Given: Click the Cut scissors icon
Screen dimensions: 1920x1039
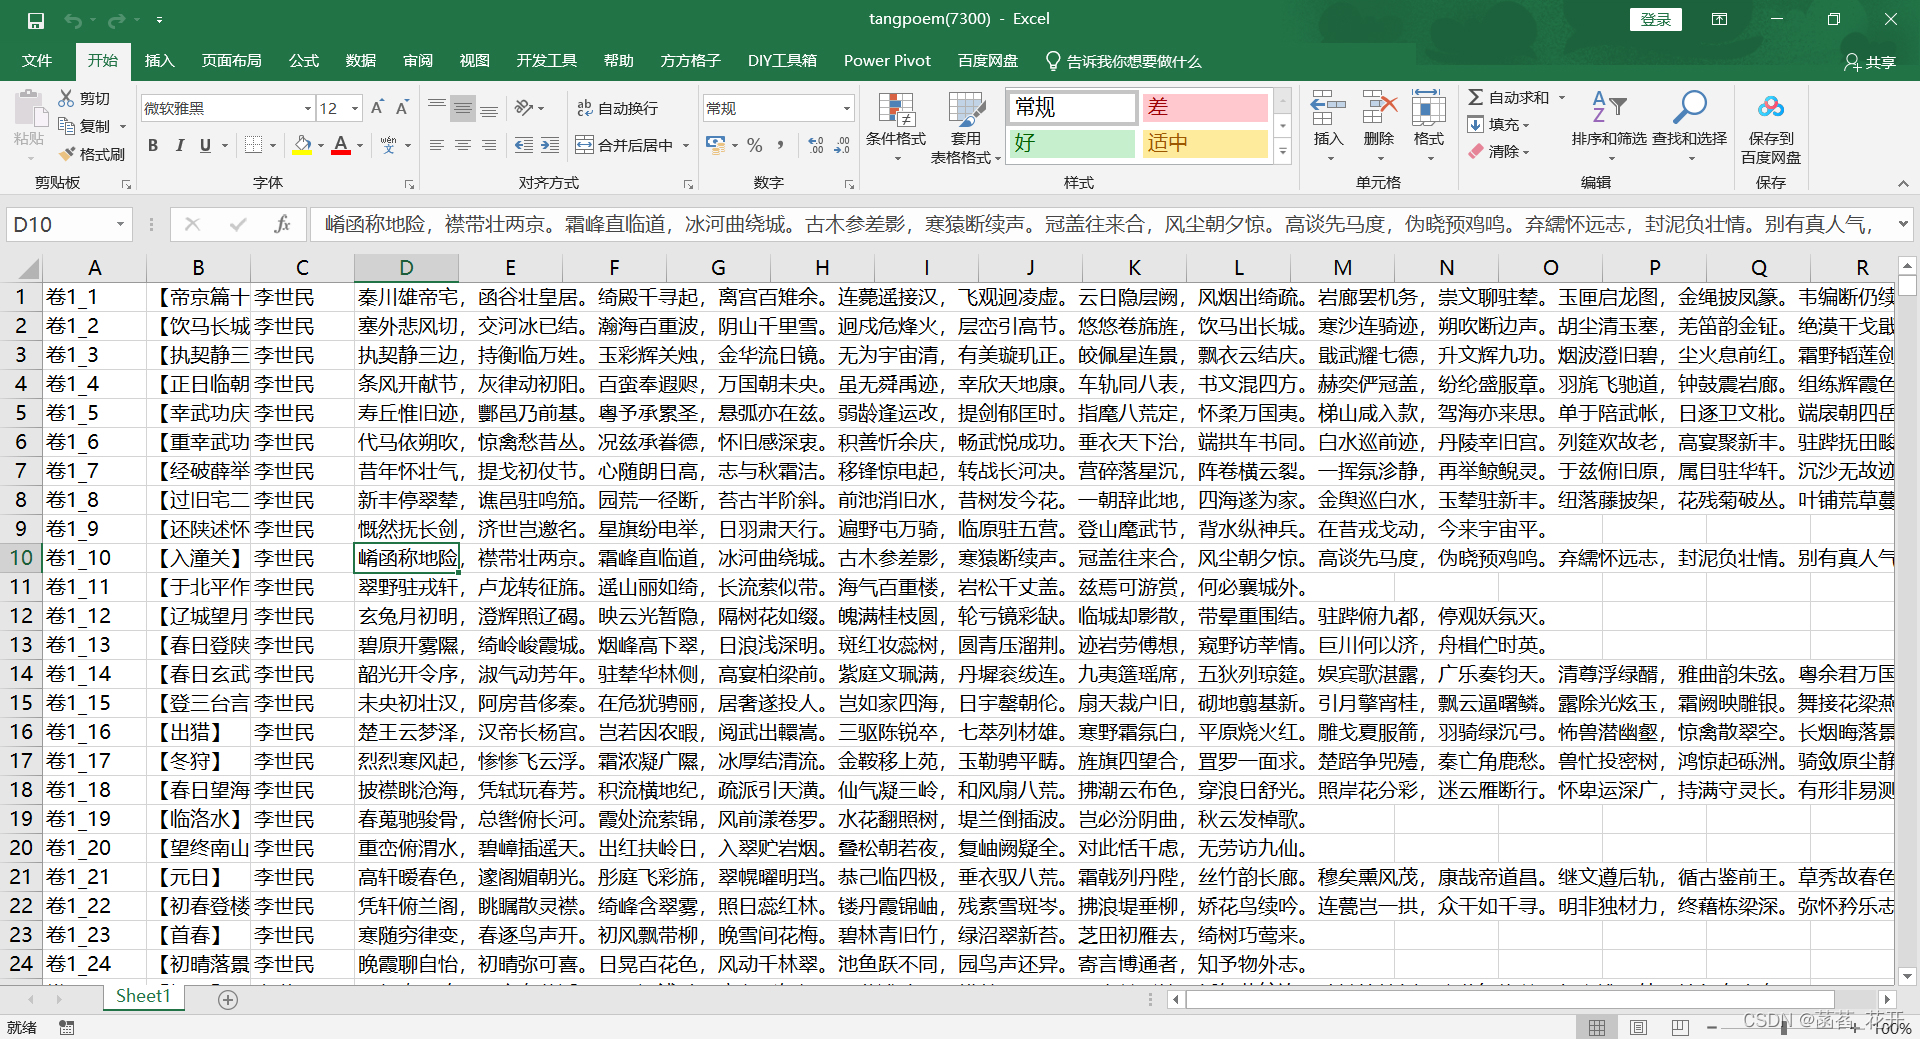Looking at the screenshot, I should coord(67,98).
